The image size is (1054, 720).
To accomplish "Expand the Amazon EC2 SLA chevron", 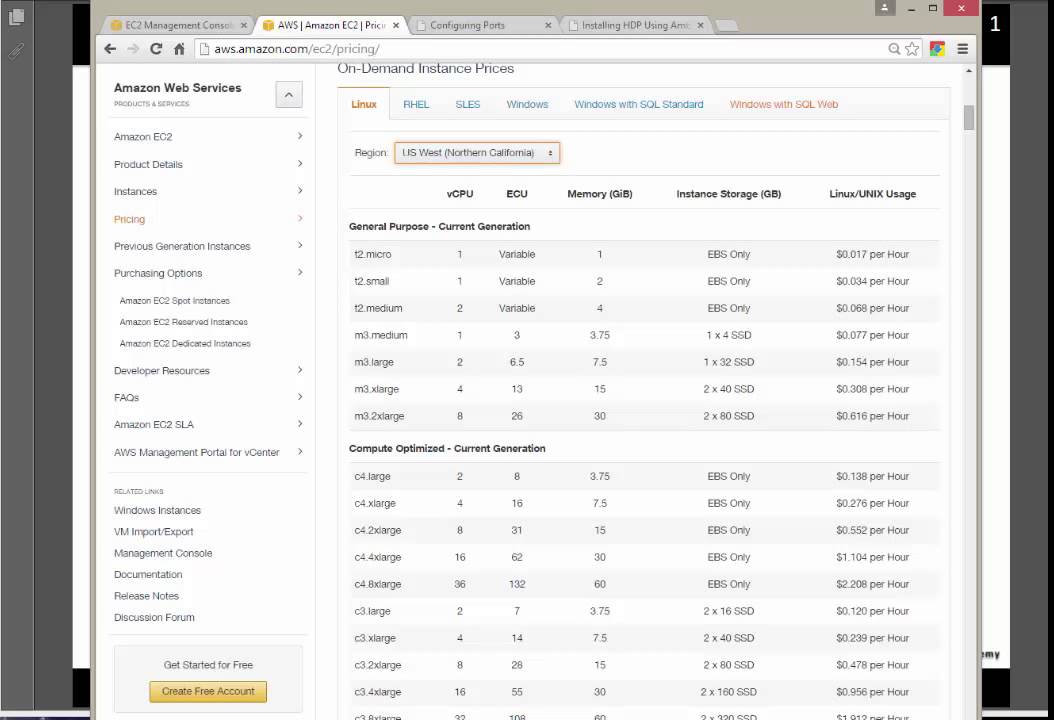I will coord(300,424).
